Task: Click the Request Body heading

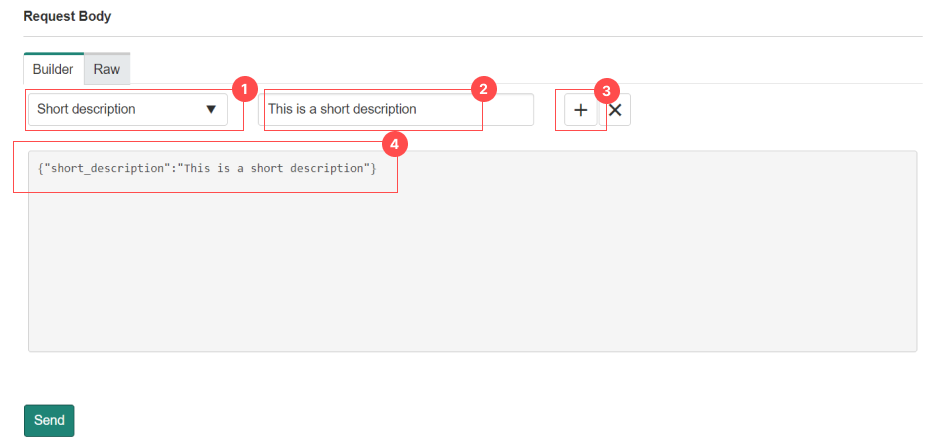Action: 68,17
